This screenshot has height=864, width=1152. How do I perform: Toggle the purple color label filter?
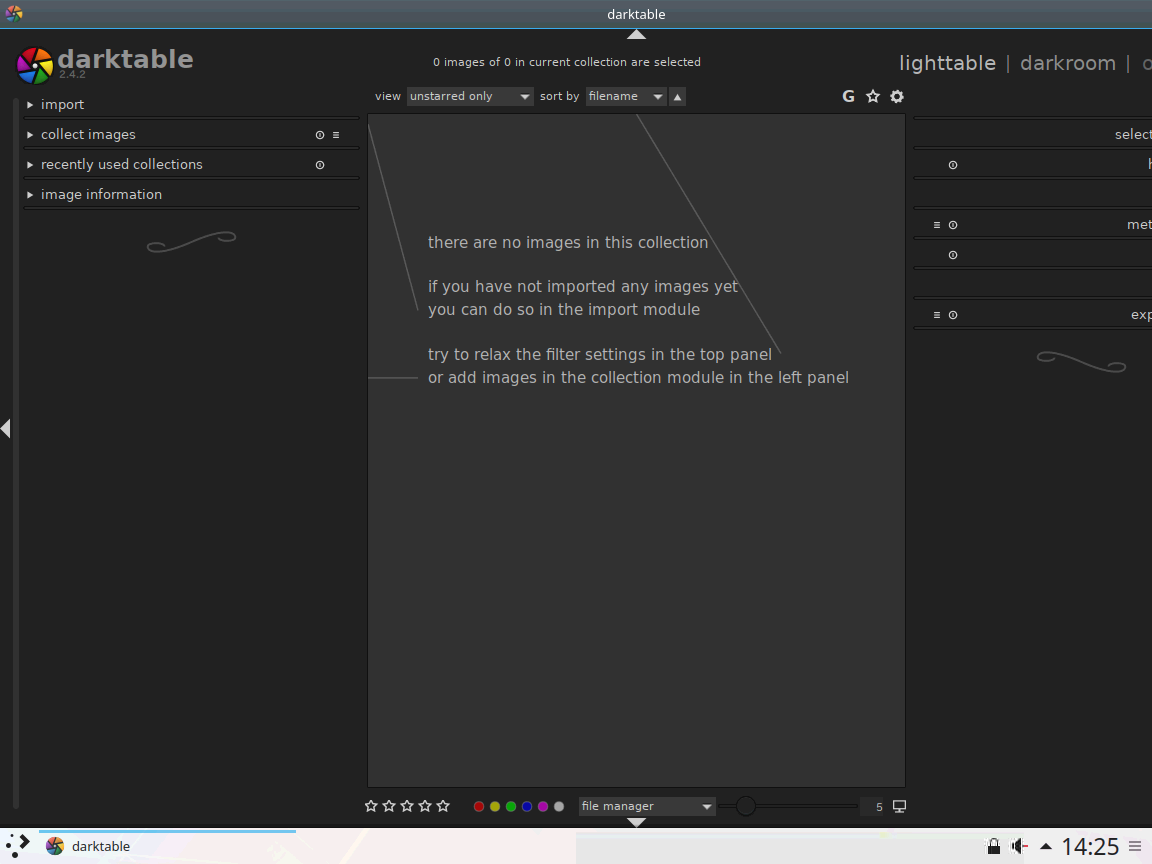coord(542,806)
